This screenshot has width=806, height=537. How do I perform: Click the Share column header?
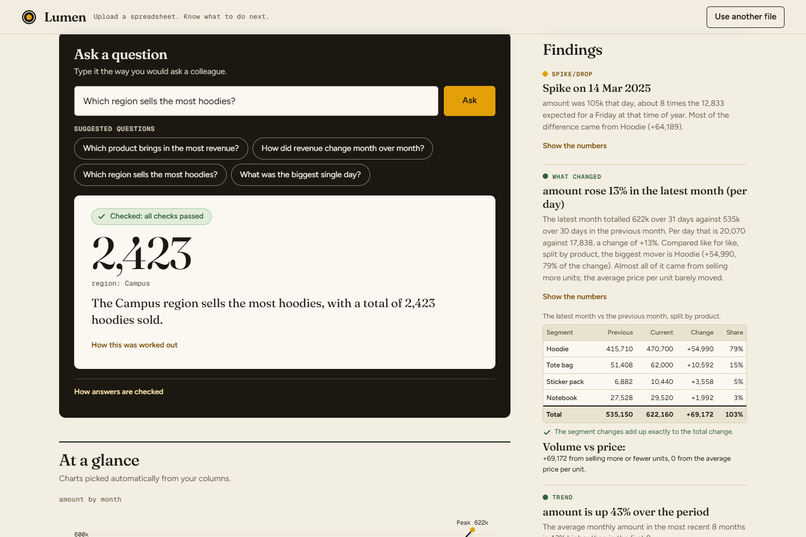click(735, 332)
